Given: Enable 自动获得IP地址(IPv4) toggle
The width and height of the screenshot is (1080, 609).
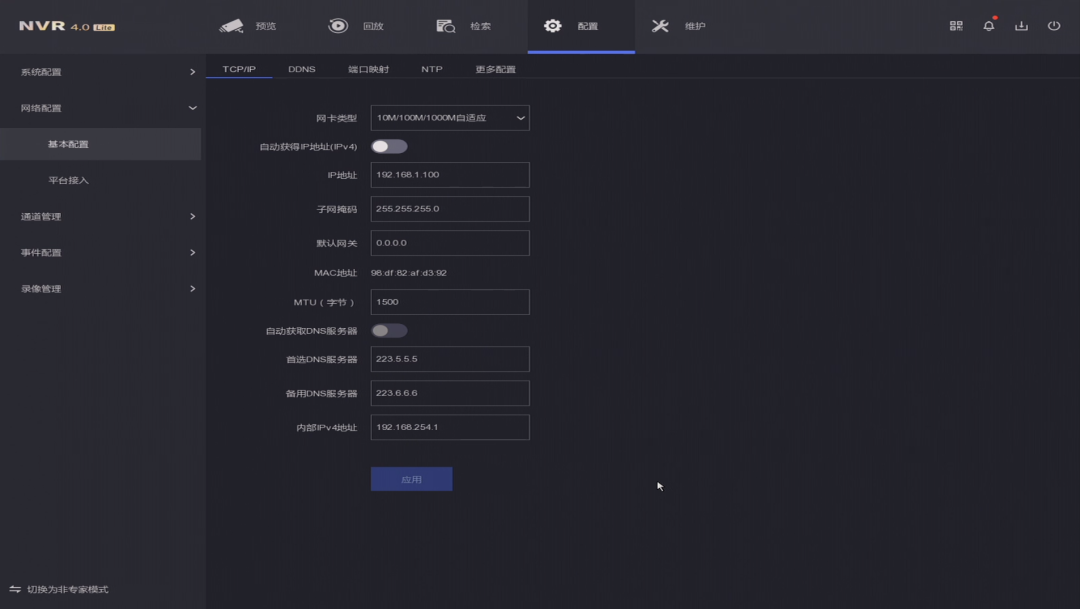Looking at the screenshot, I should pyautogui.click(x=388, y=146).
